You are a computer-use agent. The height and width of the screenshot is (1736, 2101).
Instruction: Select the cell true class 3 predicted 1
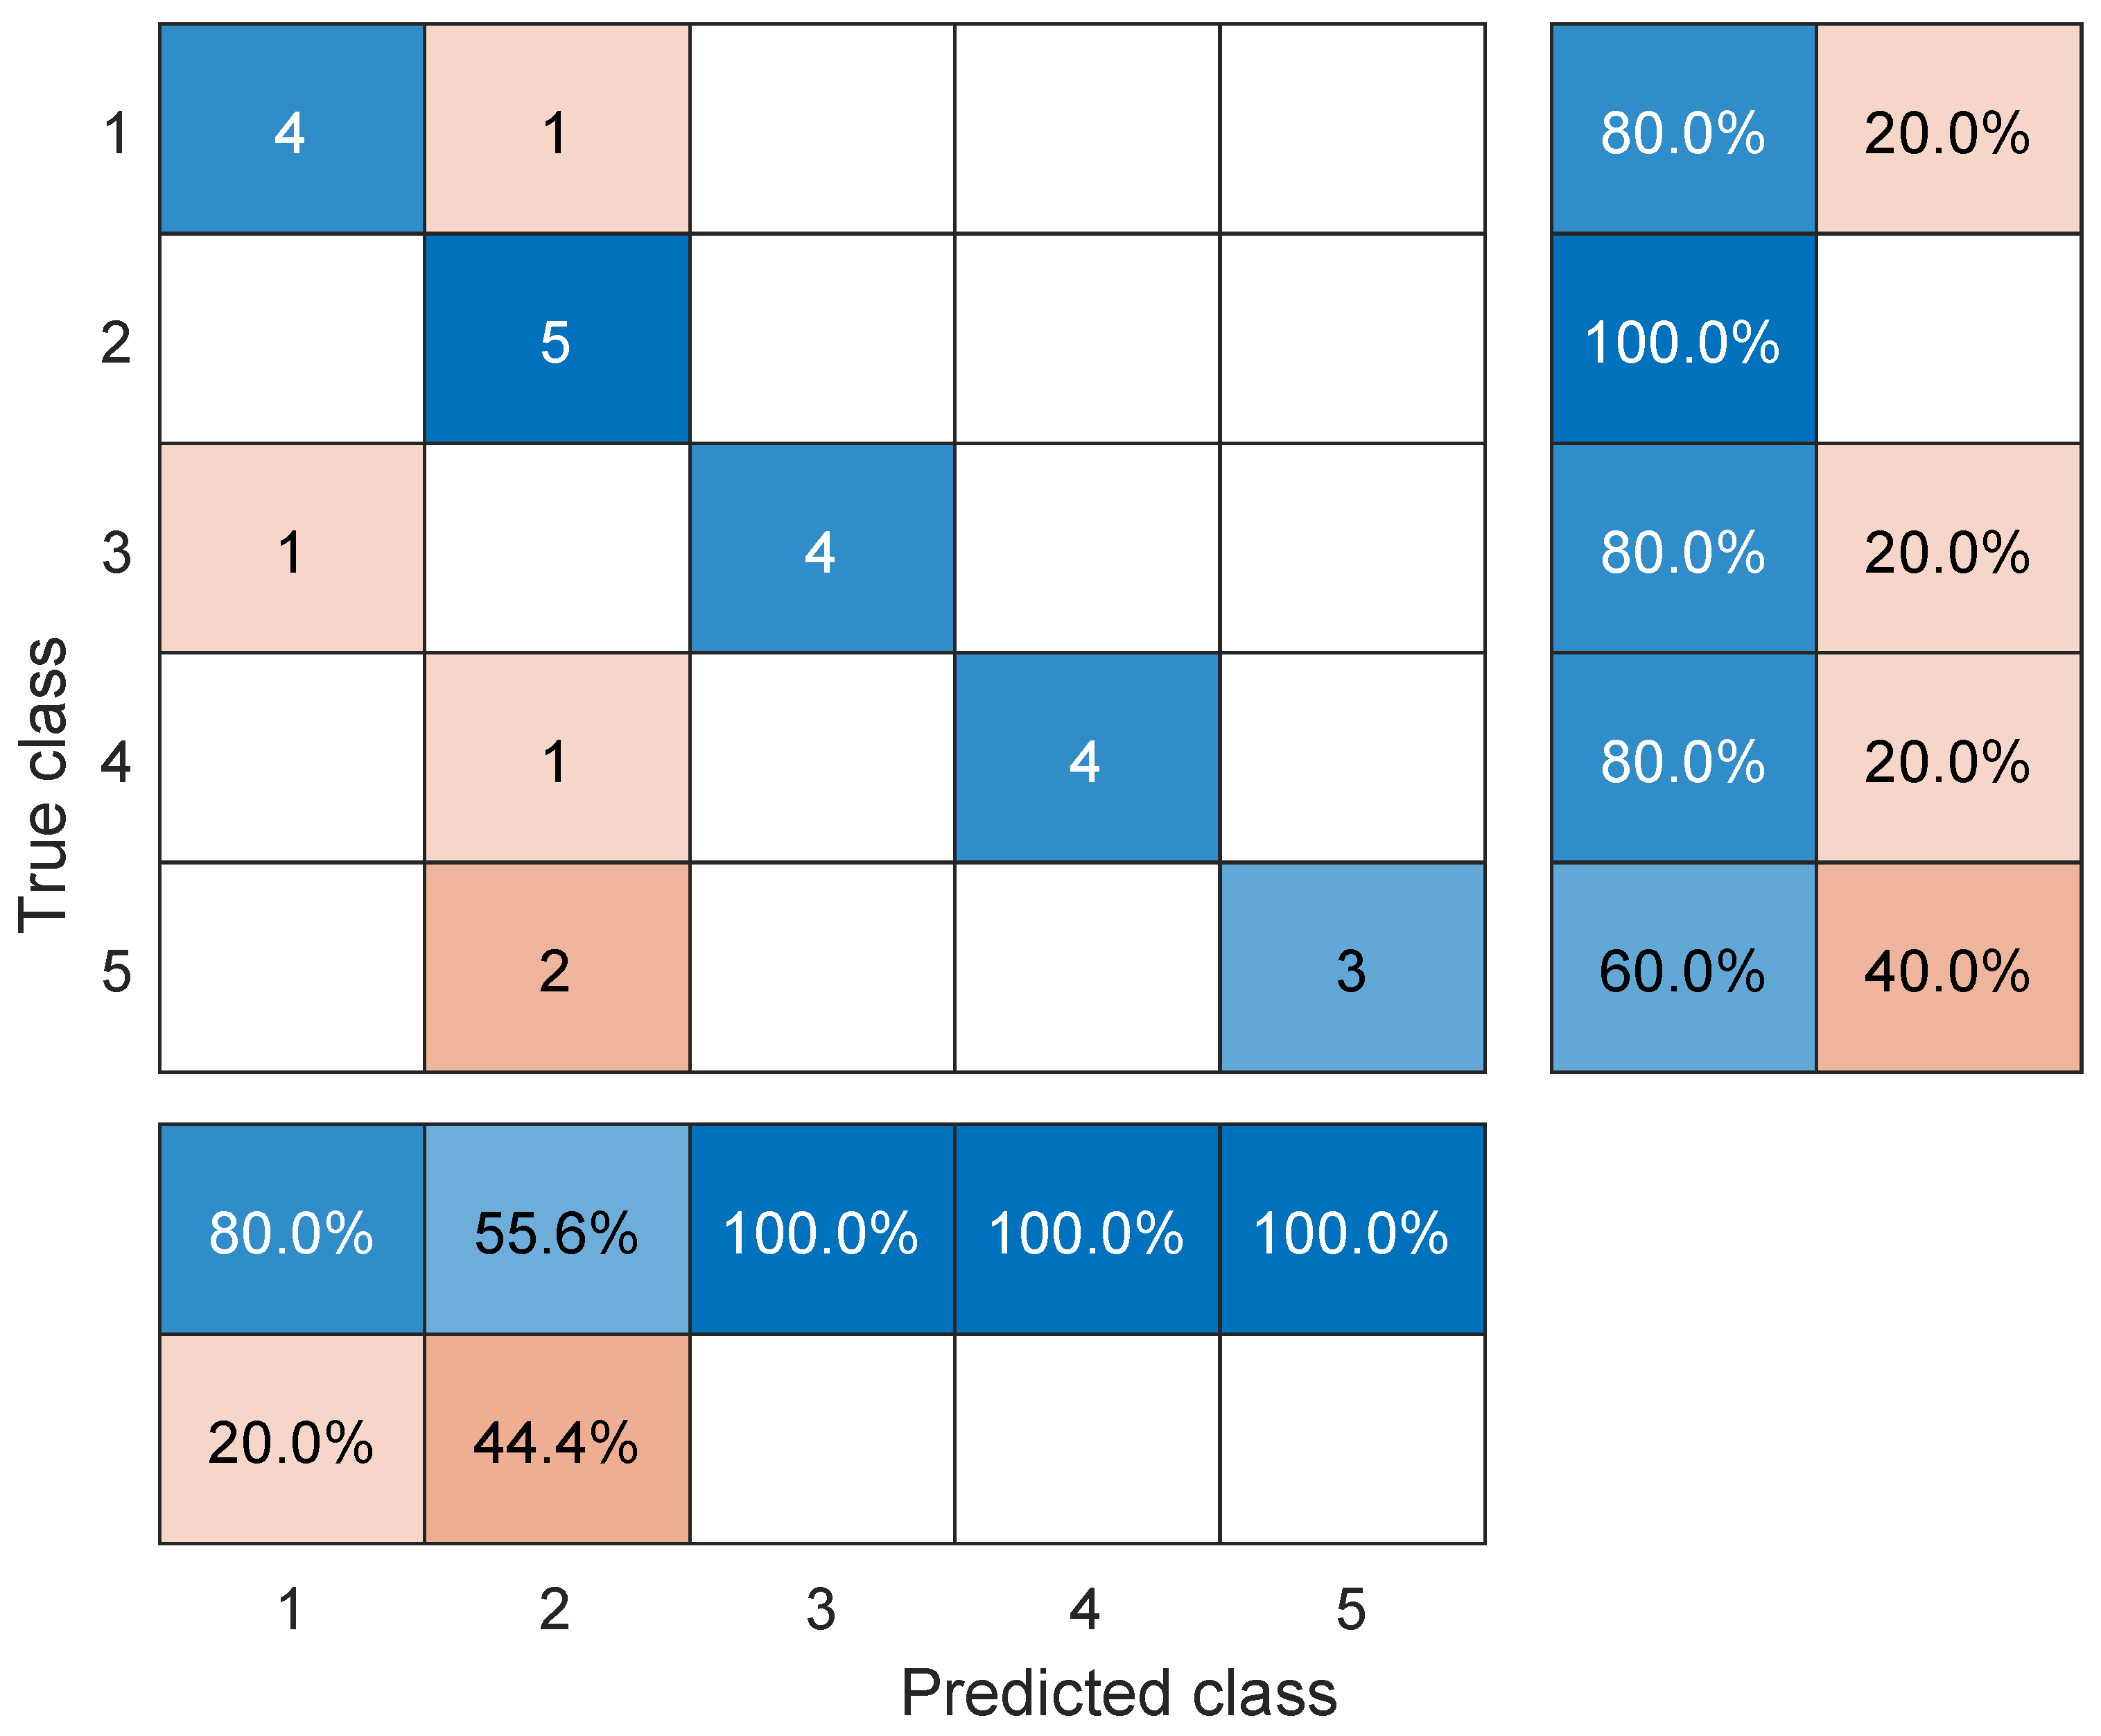point(291,547)
